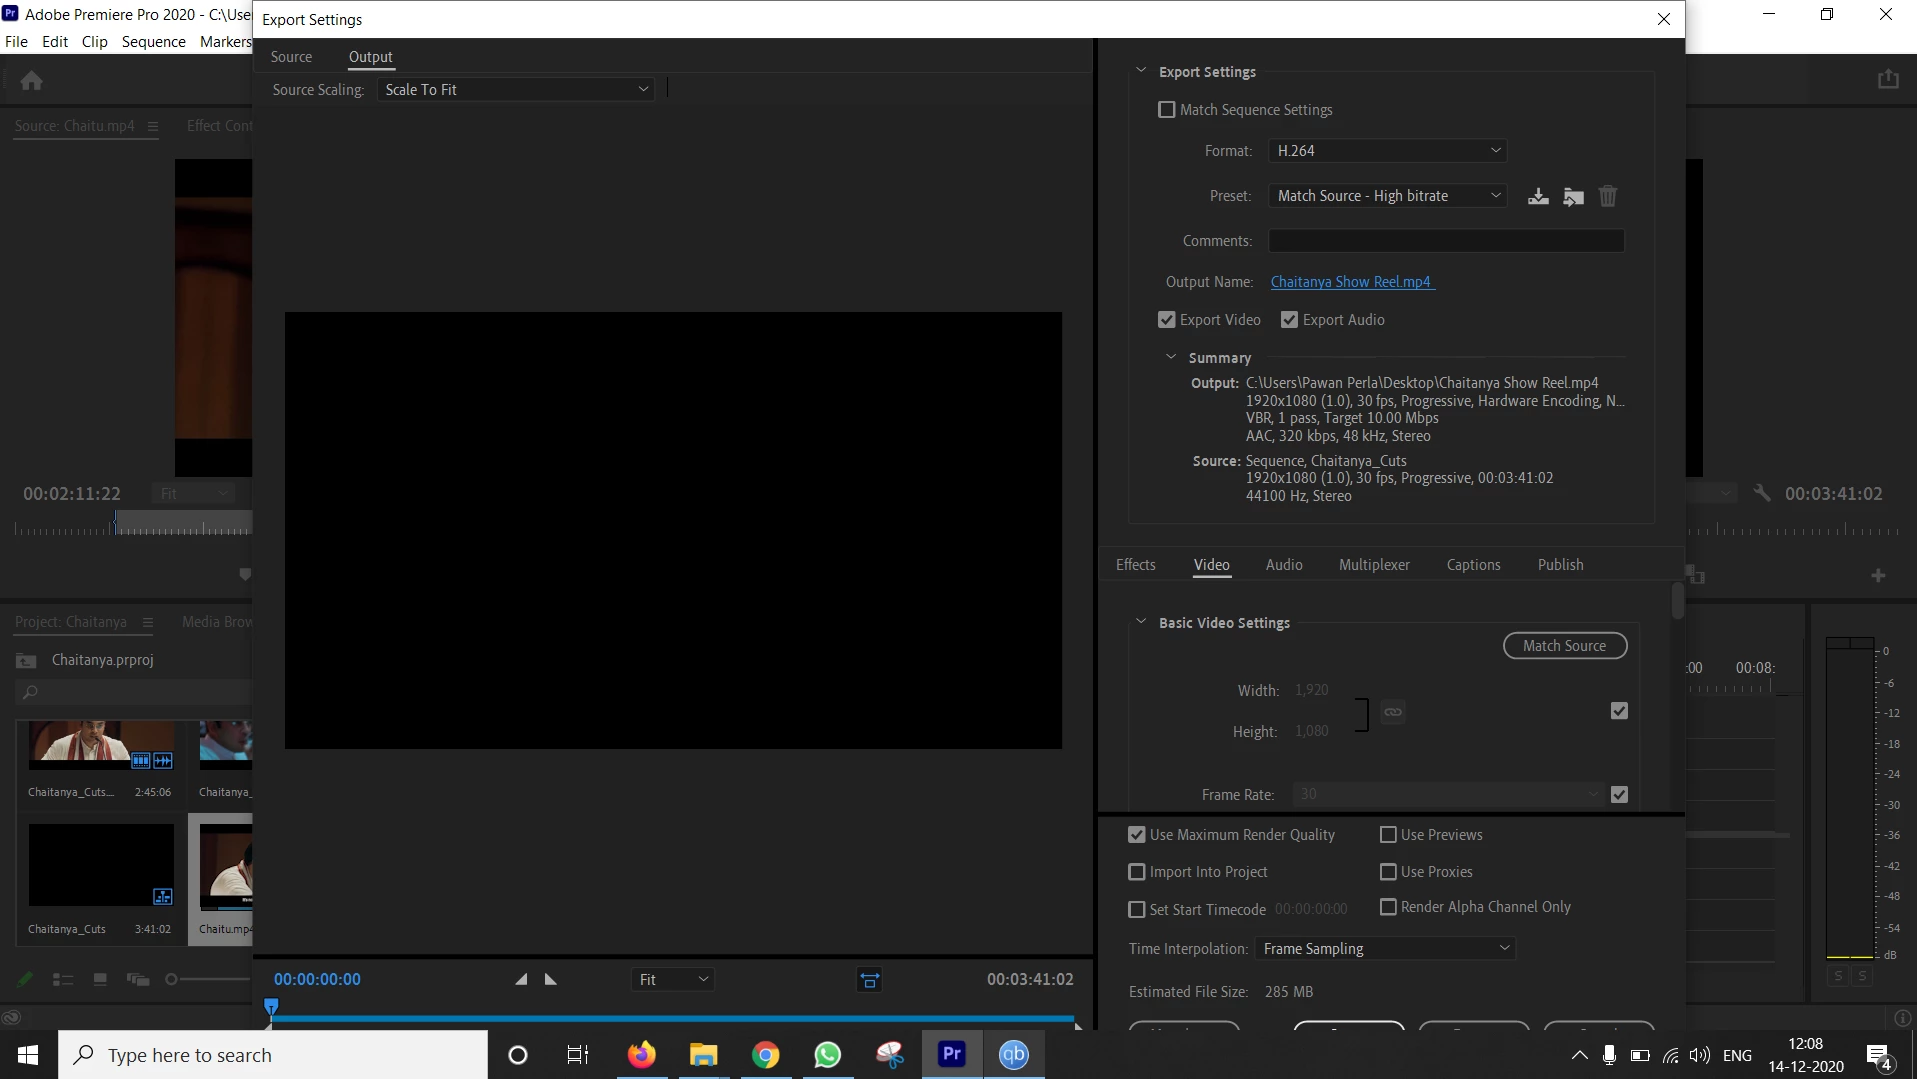Uncheck Export Video
Image resolution: width=1917 pixels, height=1079 pixels.
tap(1166, 320)
